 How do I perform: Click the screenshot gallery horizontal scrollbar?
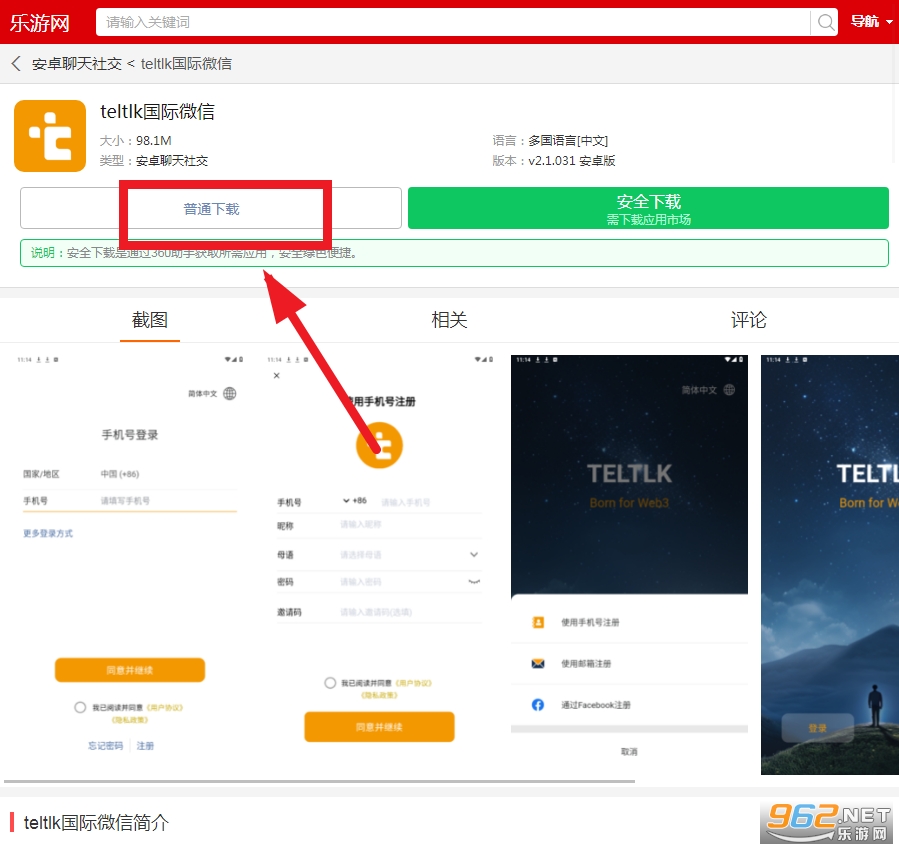click(319, 781)
